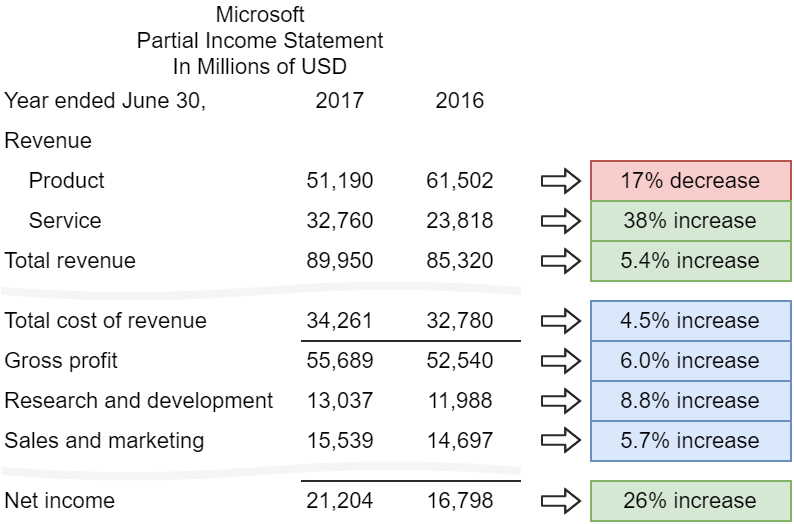Select the Microsoft title text
This screenshot has width=794, height=524.
tap(259, 16)
